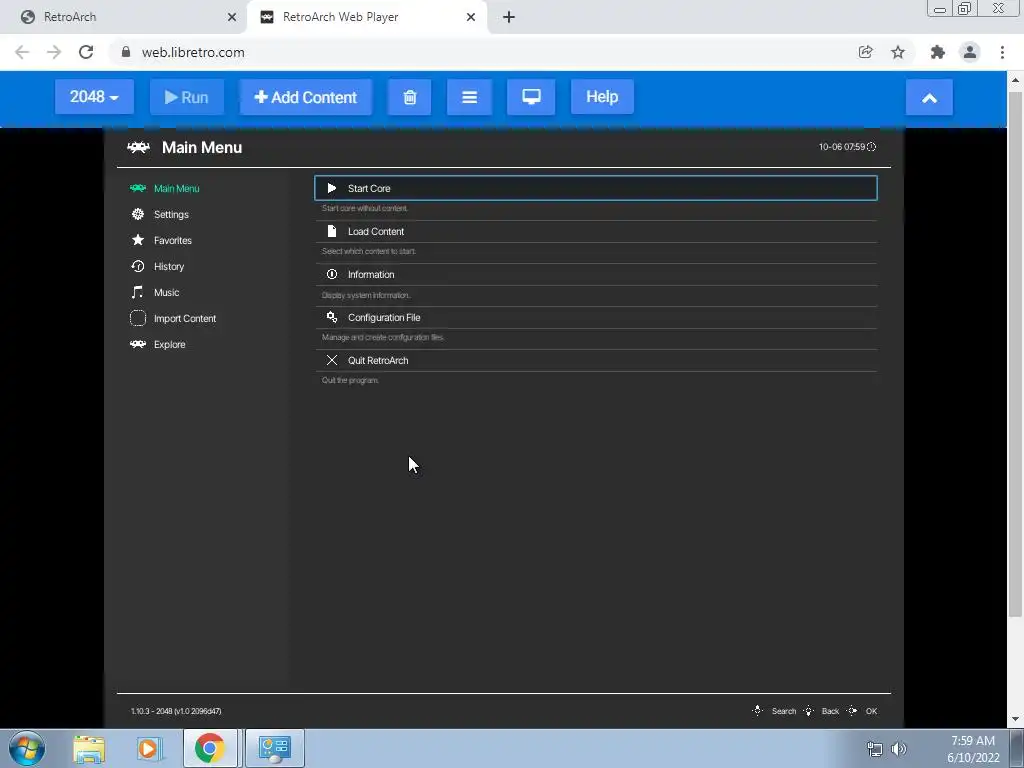1024x768 pixels.
Task: Open the browser extensions puzzle icon
Action: (938, 52)
